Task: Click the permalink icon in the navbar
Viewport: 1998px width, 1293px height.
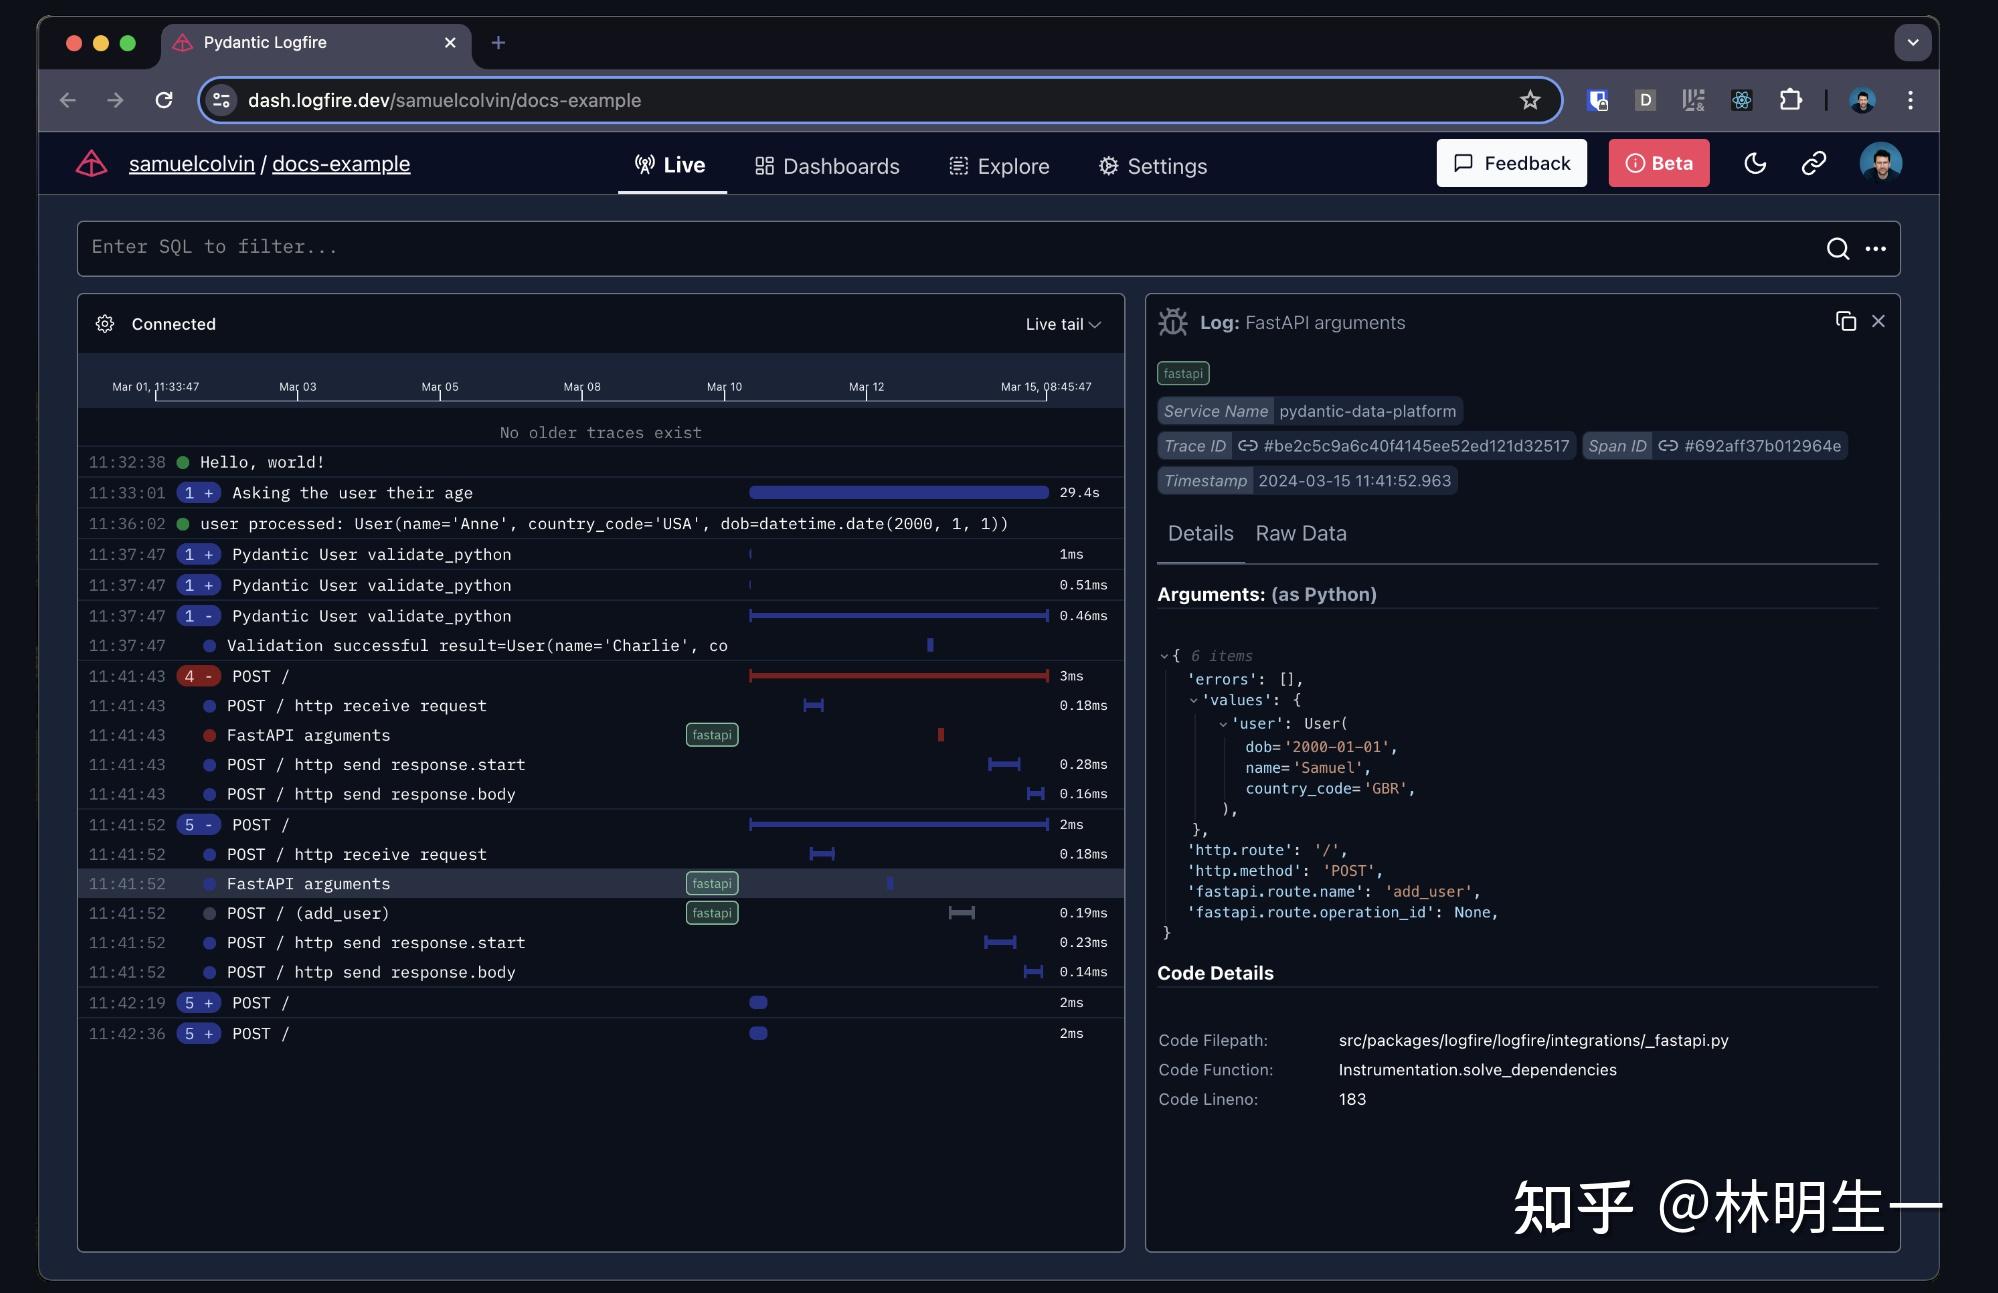Action: (x=1813, y=163)
